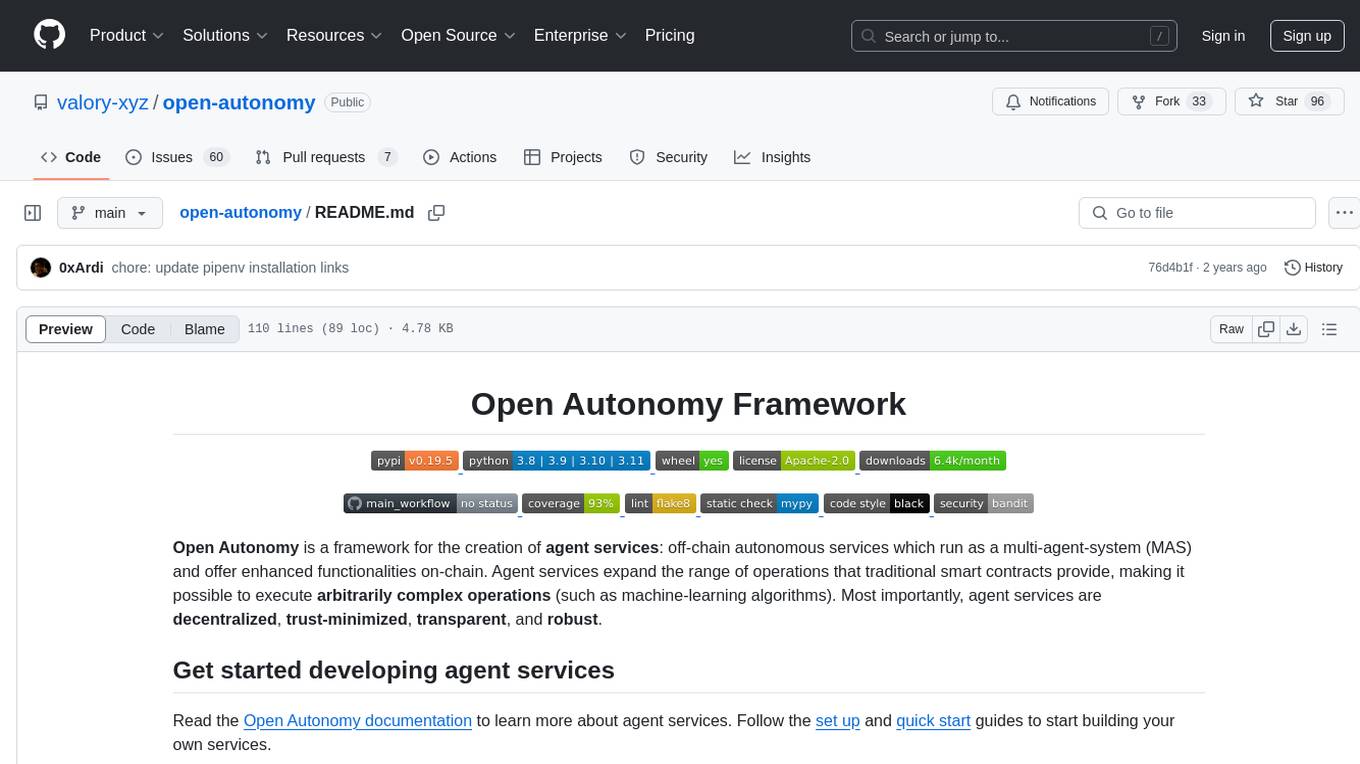Viewport: 1360px width, 764px height.
Task: Open the open-autonomy repository link in header
Action: (x=239, y=102)
